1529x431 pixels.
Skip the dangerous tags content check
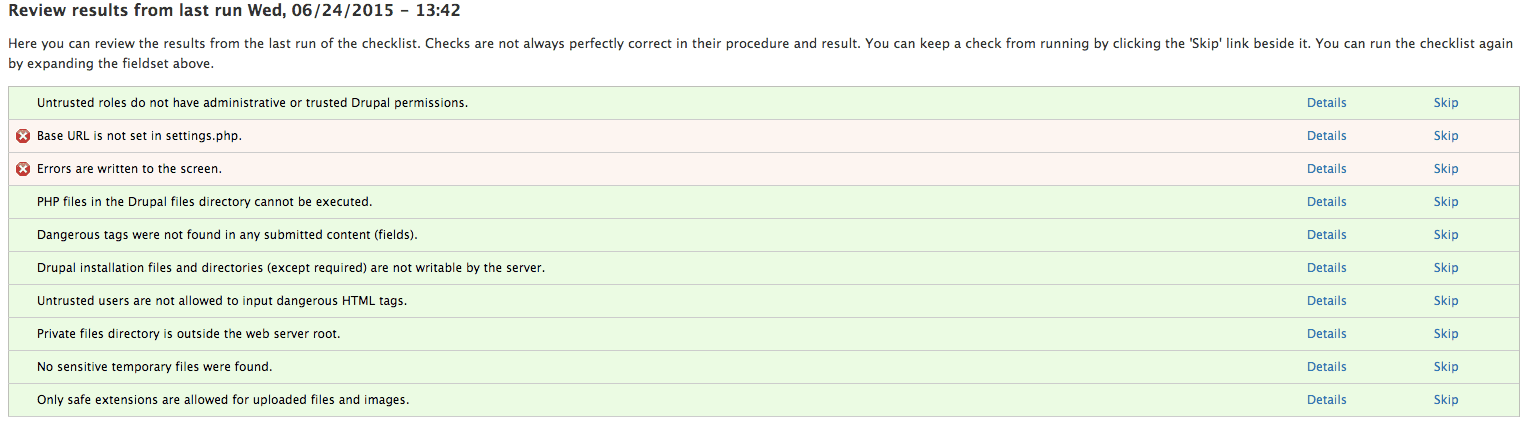(1446, 235)
